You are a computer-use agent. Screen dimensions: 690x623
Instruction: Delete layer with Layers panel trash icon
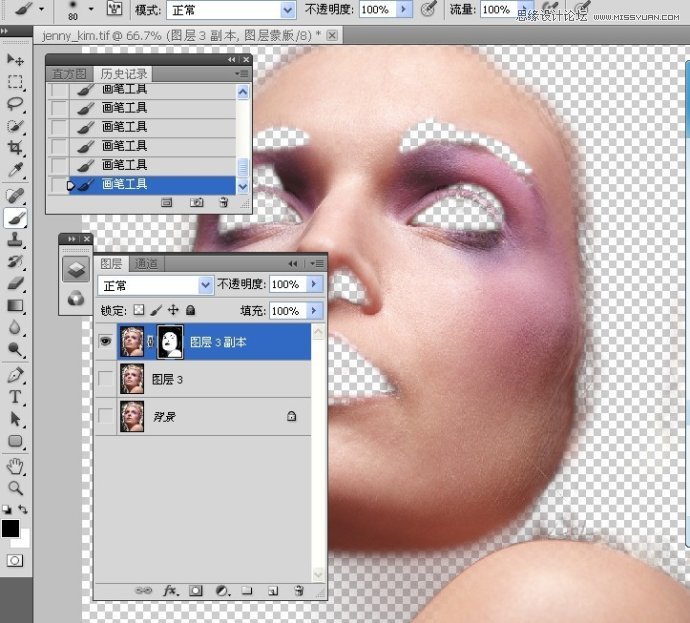point(299,590)
